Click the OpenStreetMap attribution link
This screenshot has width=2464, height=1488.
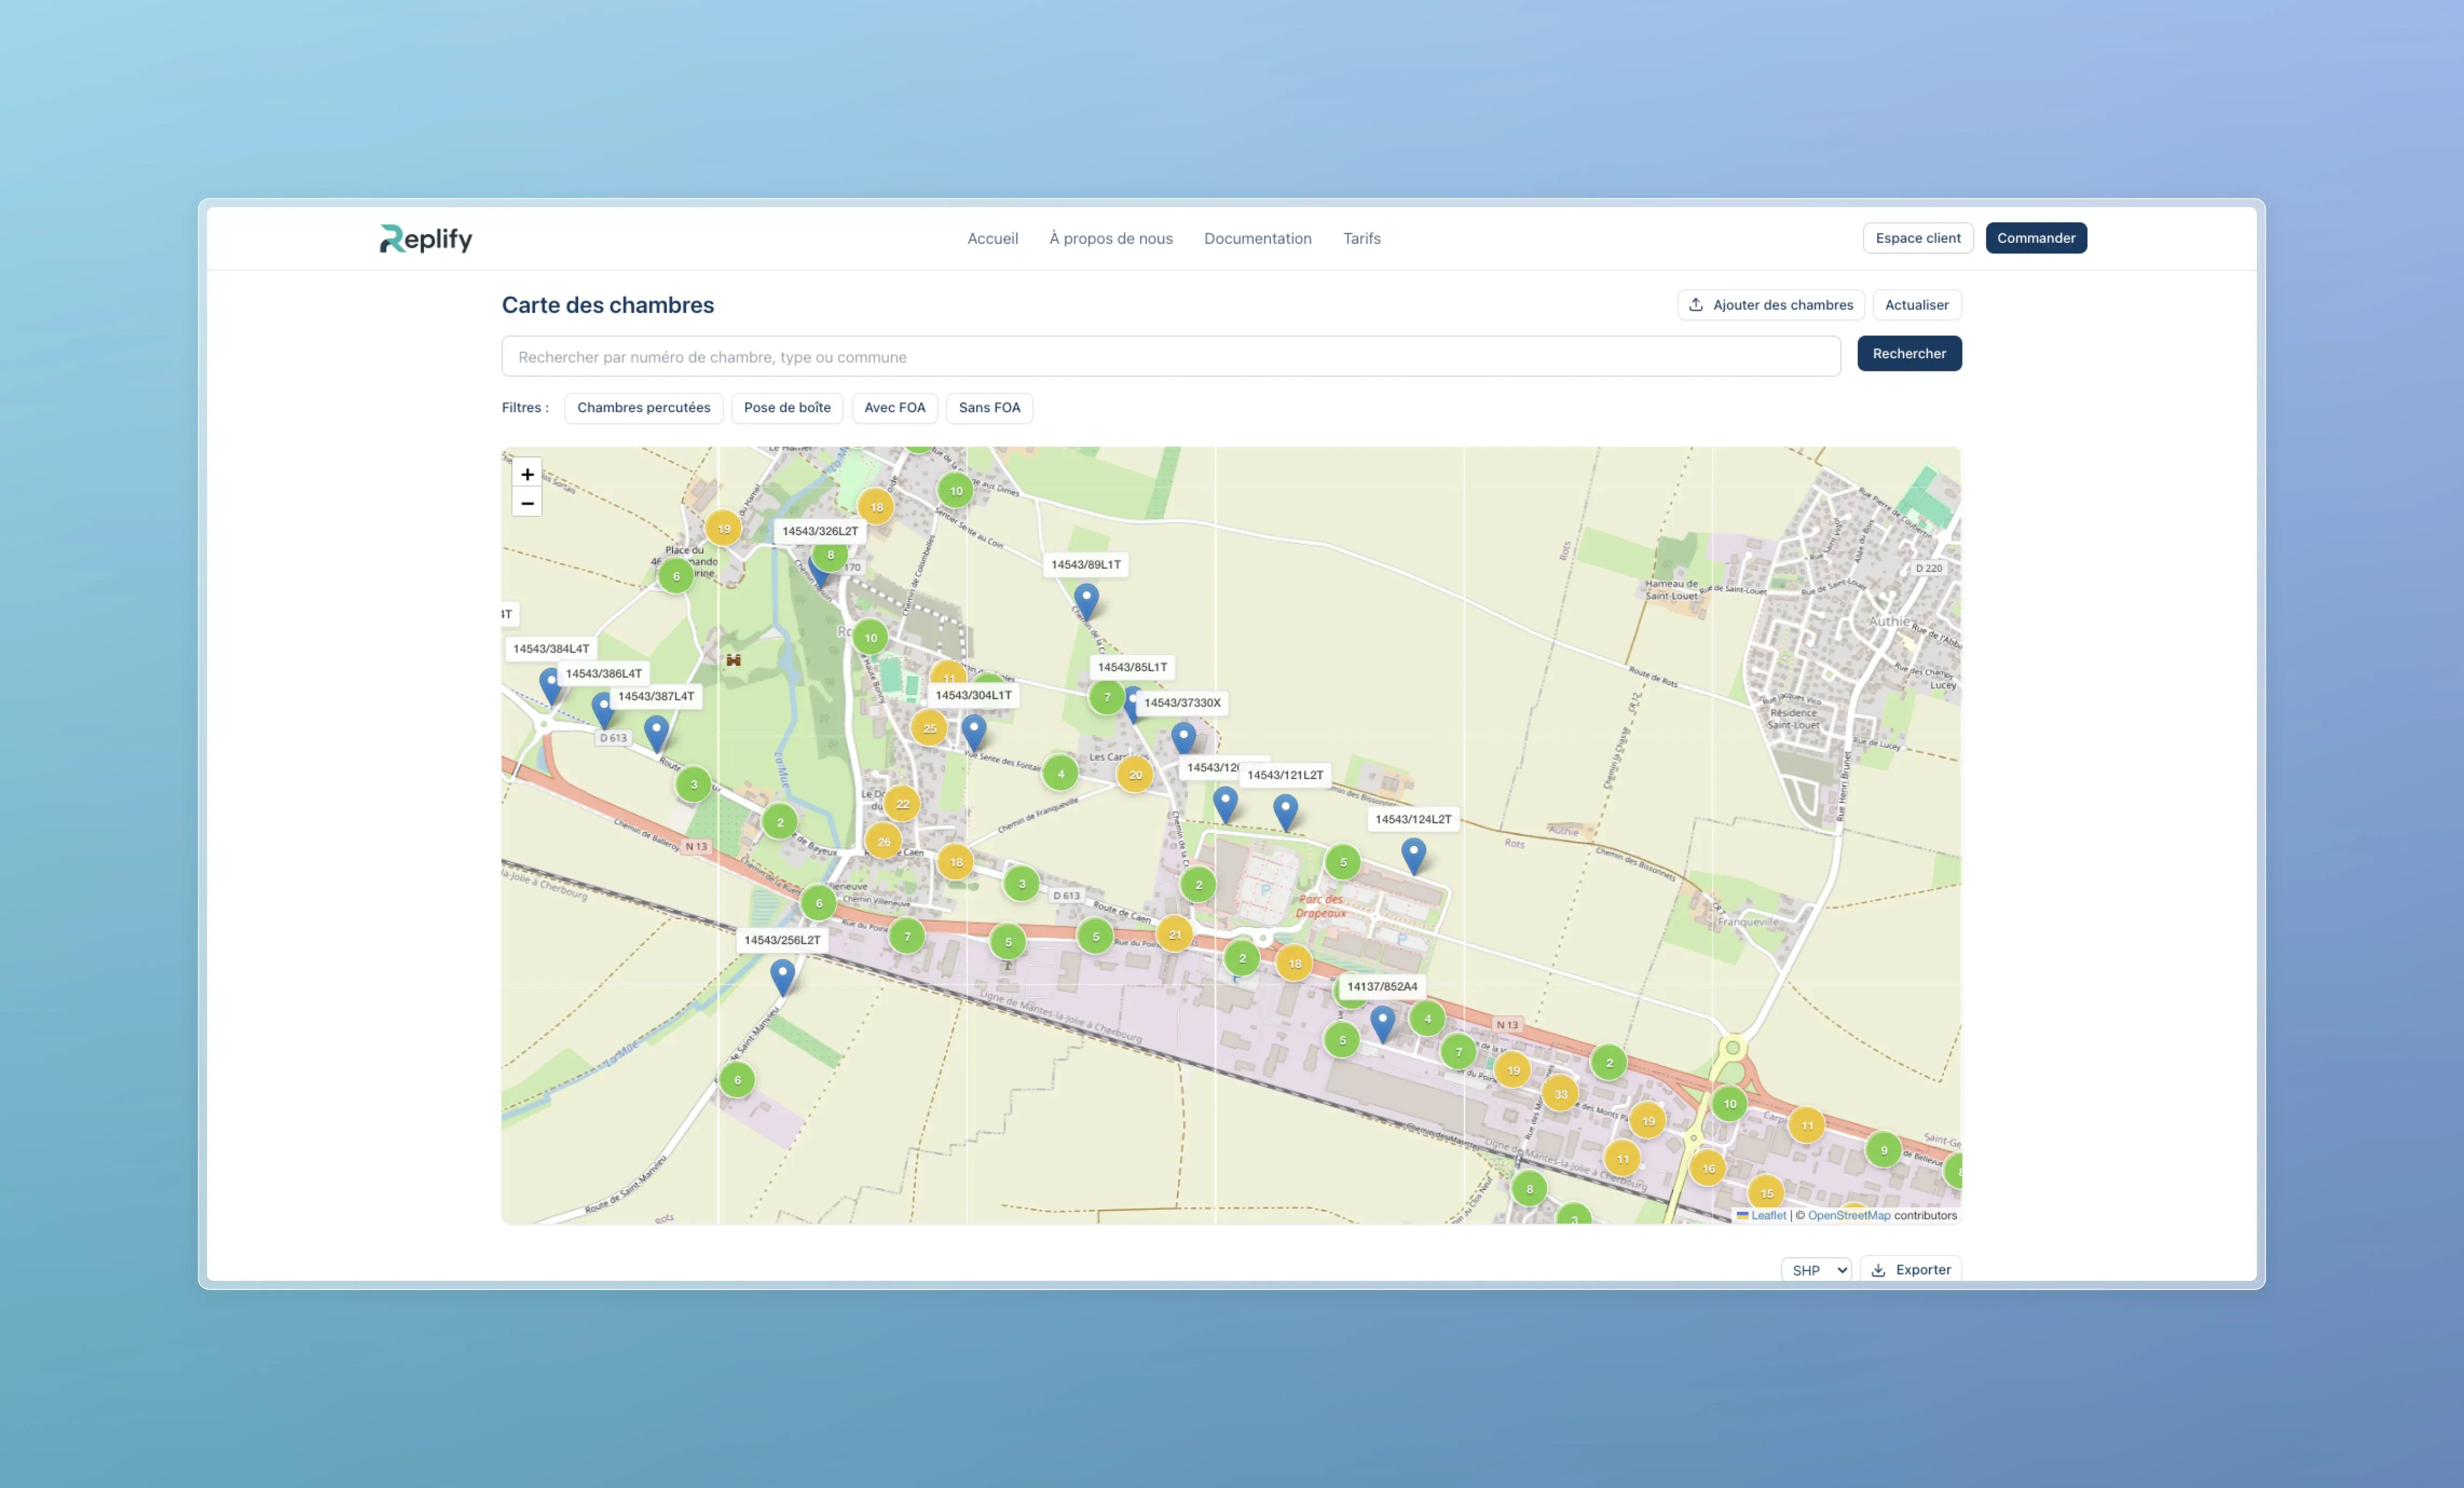[x=1848, y=1216]
